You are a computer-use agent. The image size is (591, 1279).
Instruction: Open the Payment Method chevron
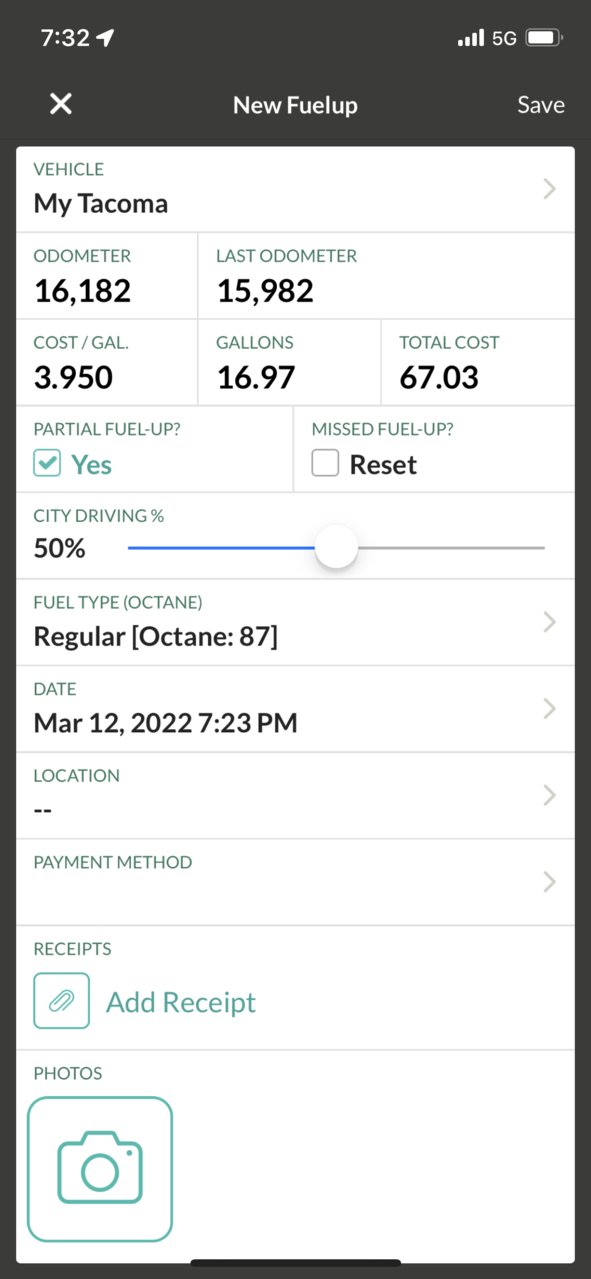[549, 882]
